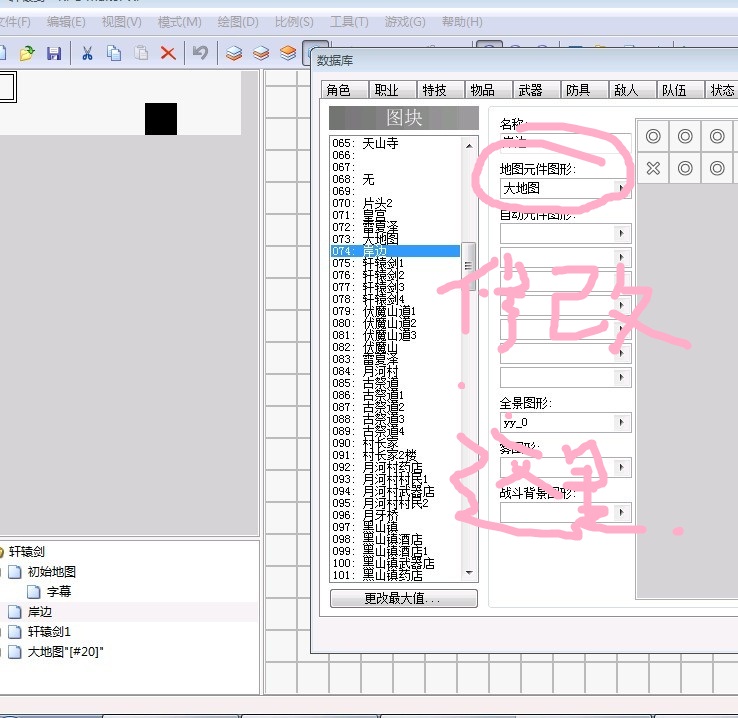The width and height of the screenshot is (738, 718).
Task: Select 大地图"[#20]" in map tree
Action: point(65,652)
